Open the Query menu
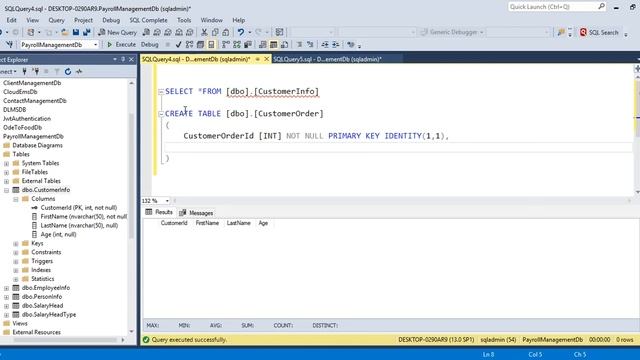 pyautogui.click(x=56, y=20)
